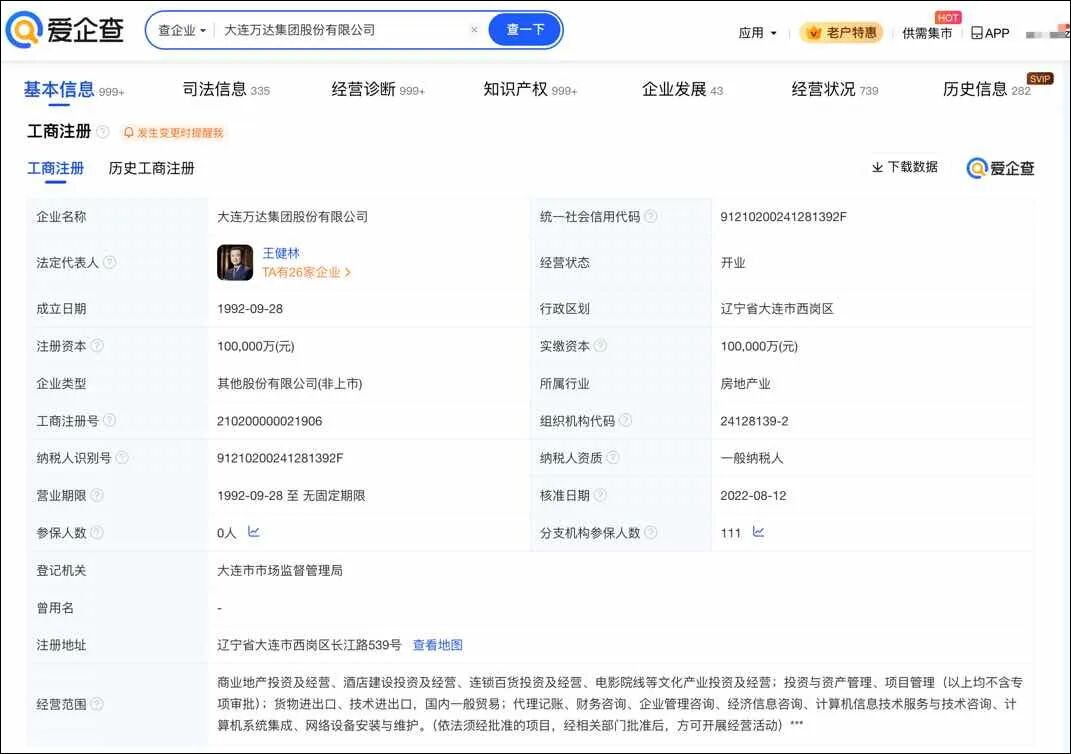The height and width of the screenshot is (754, 1071).
Task: Click help icon next to 工商注册号
Action: tap(109, 420)
